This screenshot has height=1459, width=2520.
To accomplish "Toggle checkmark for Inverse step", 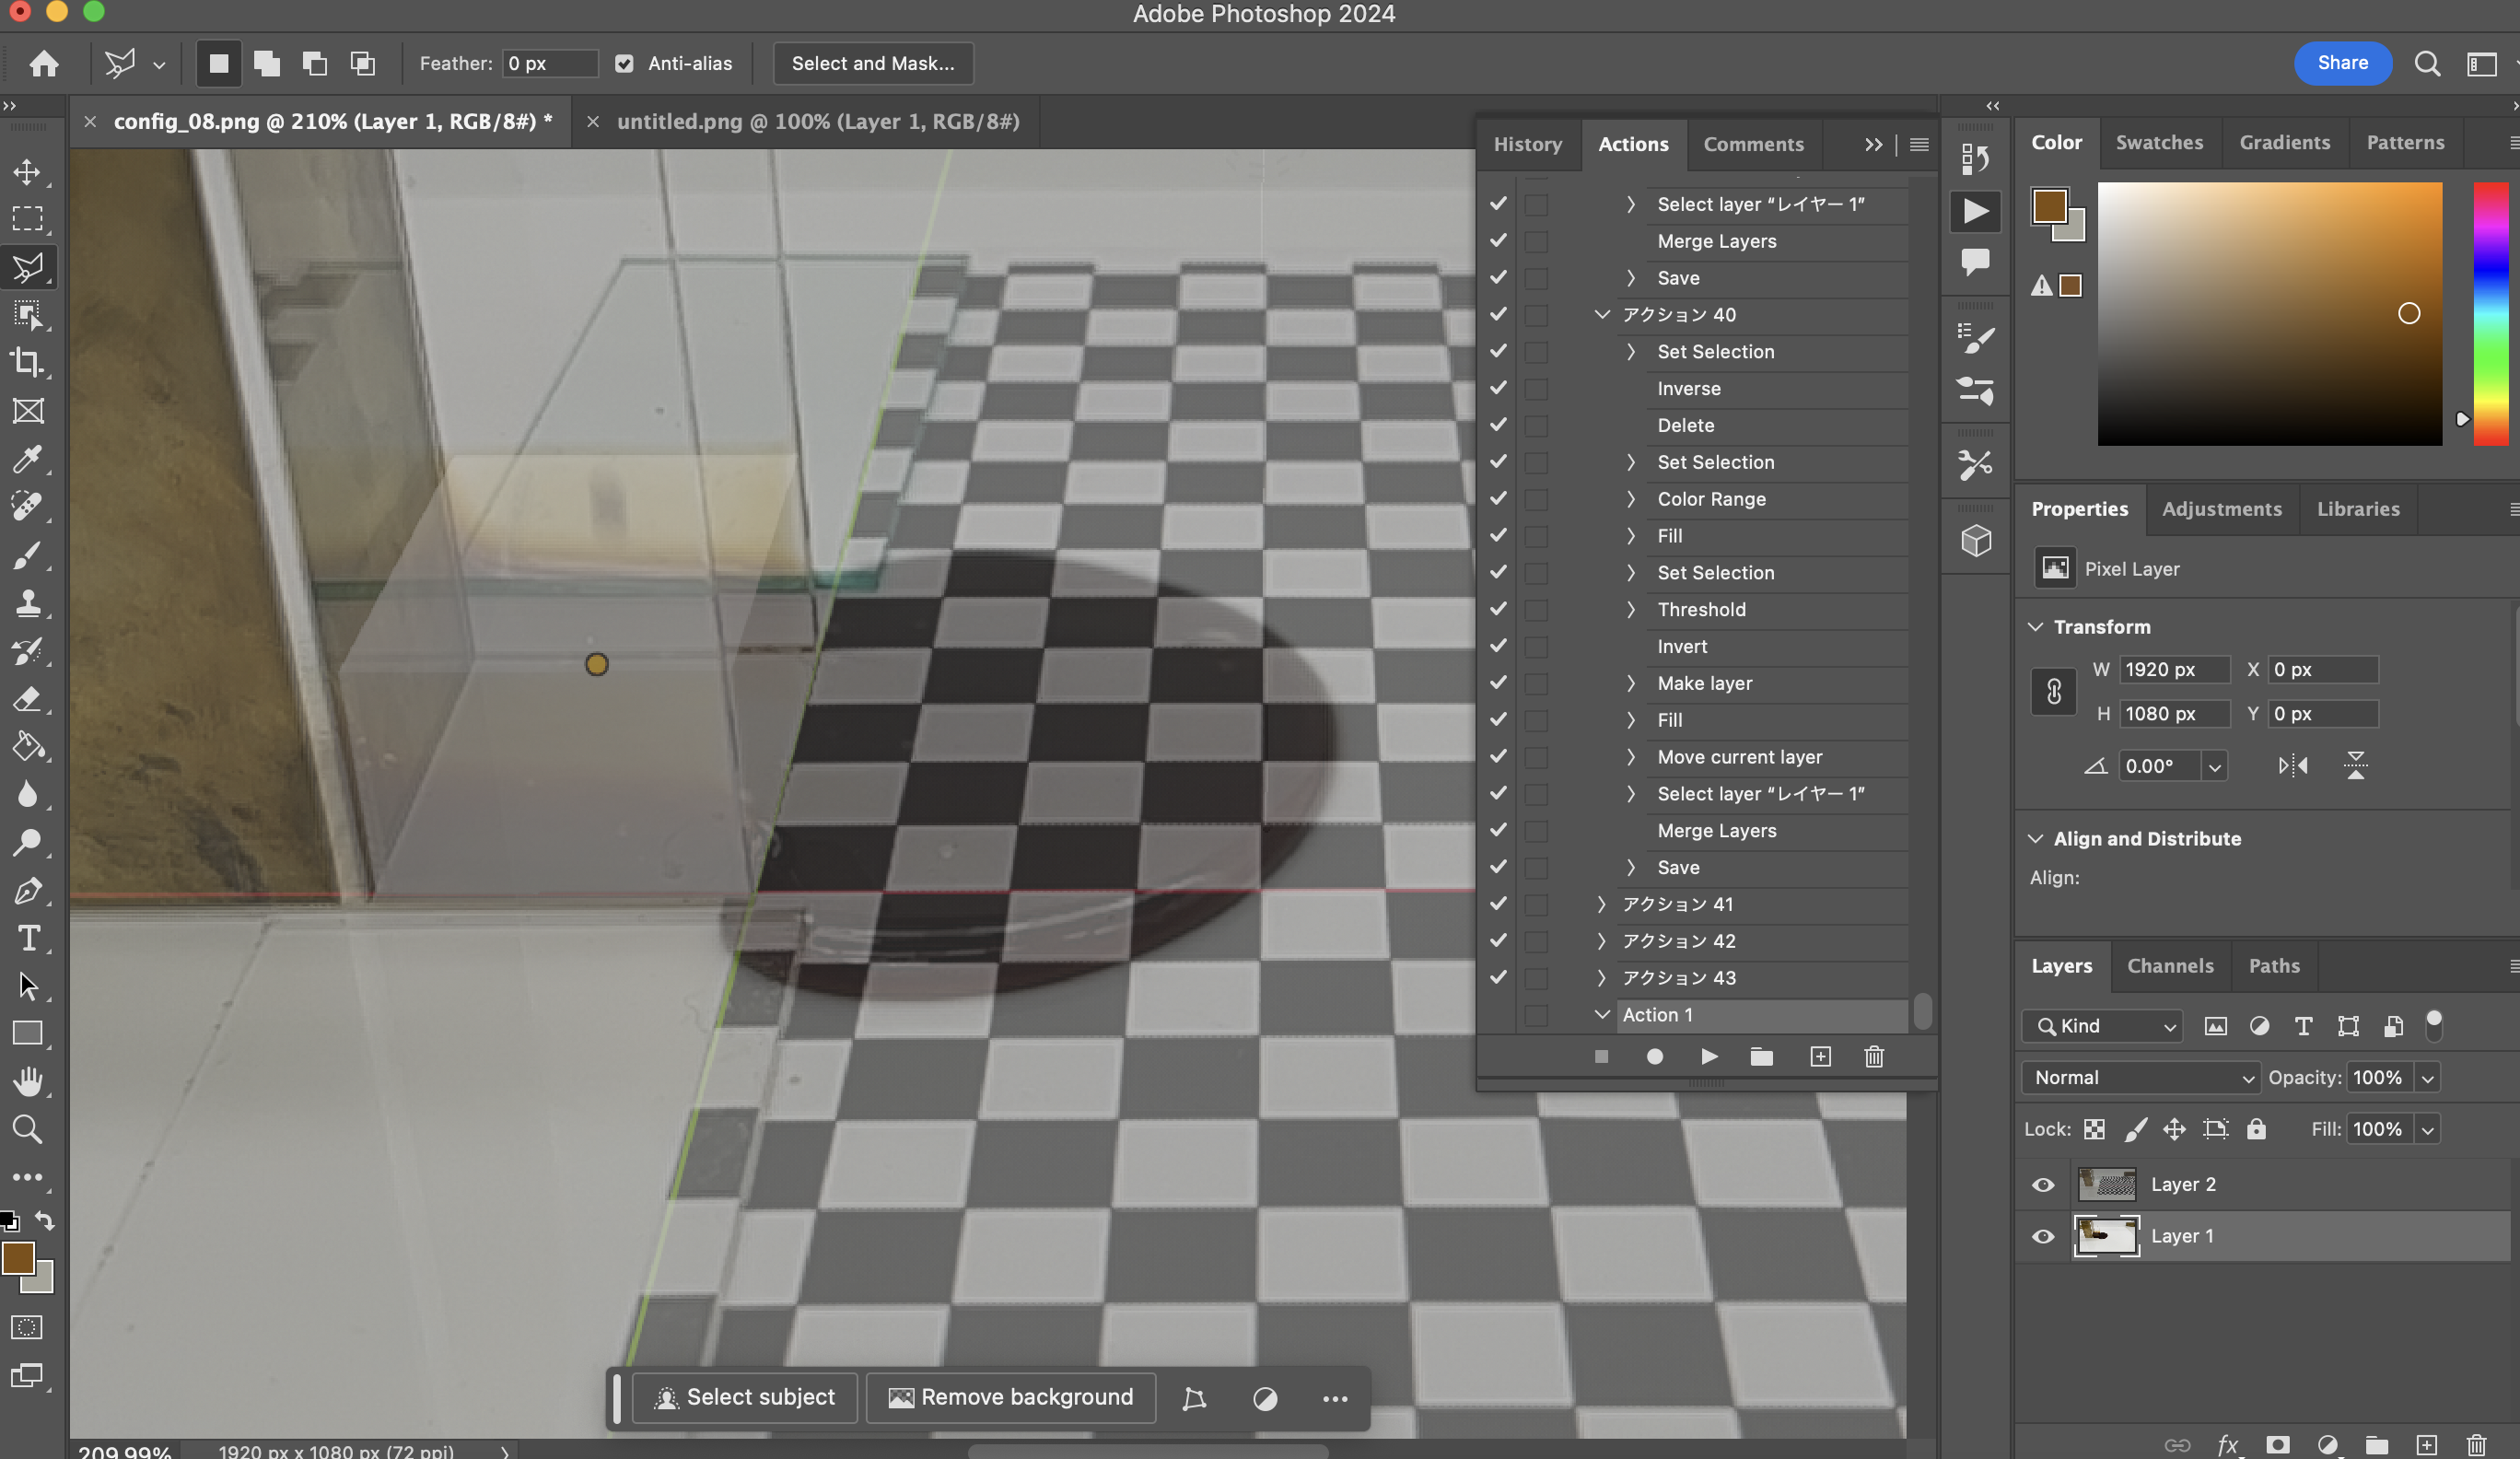I will (x=1498, y=388).
